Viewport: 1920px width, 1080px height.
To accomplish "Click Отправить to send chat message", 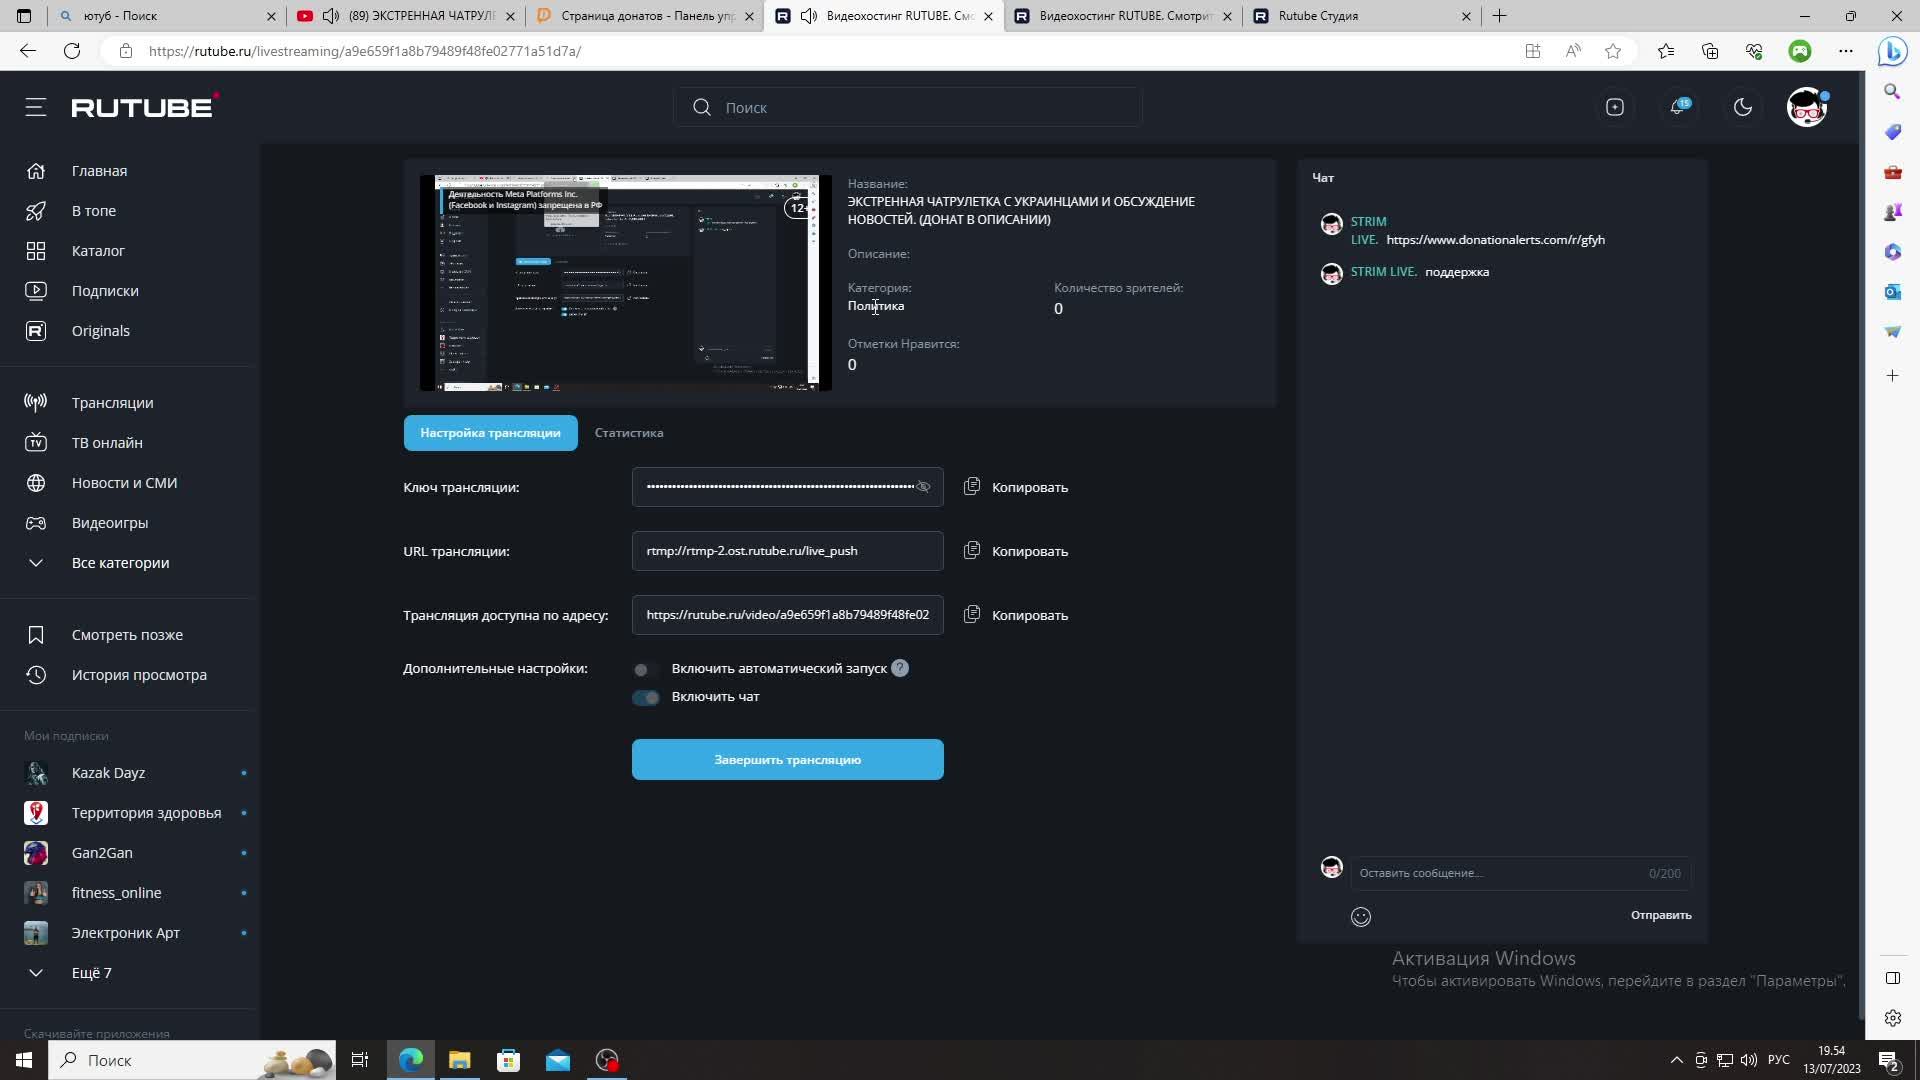I will (x=1660, y=915).
